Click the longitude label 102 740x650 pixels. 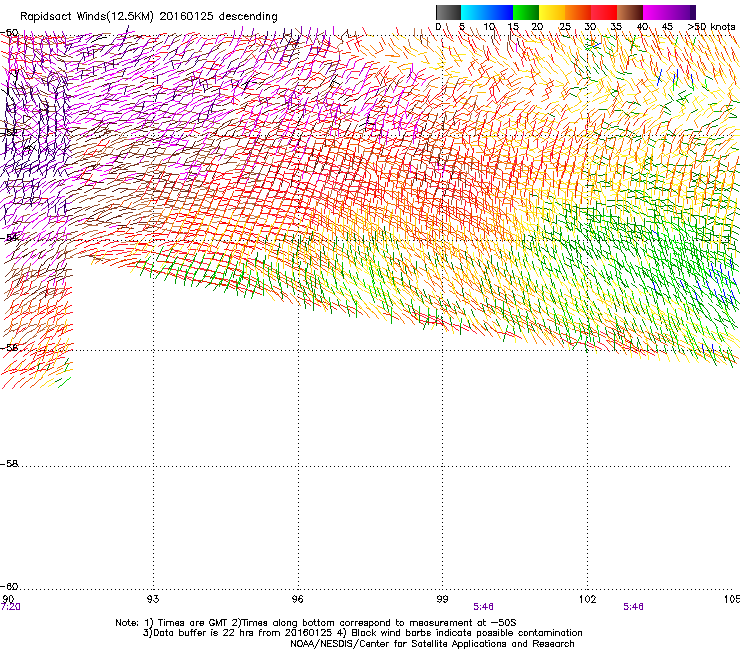tap(587, 599)
